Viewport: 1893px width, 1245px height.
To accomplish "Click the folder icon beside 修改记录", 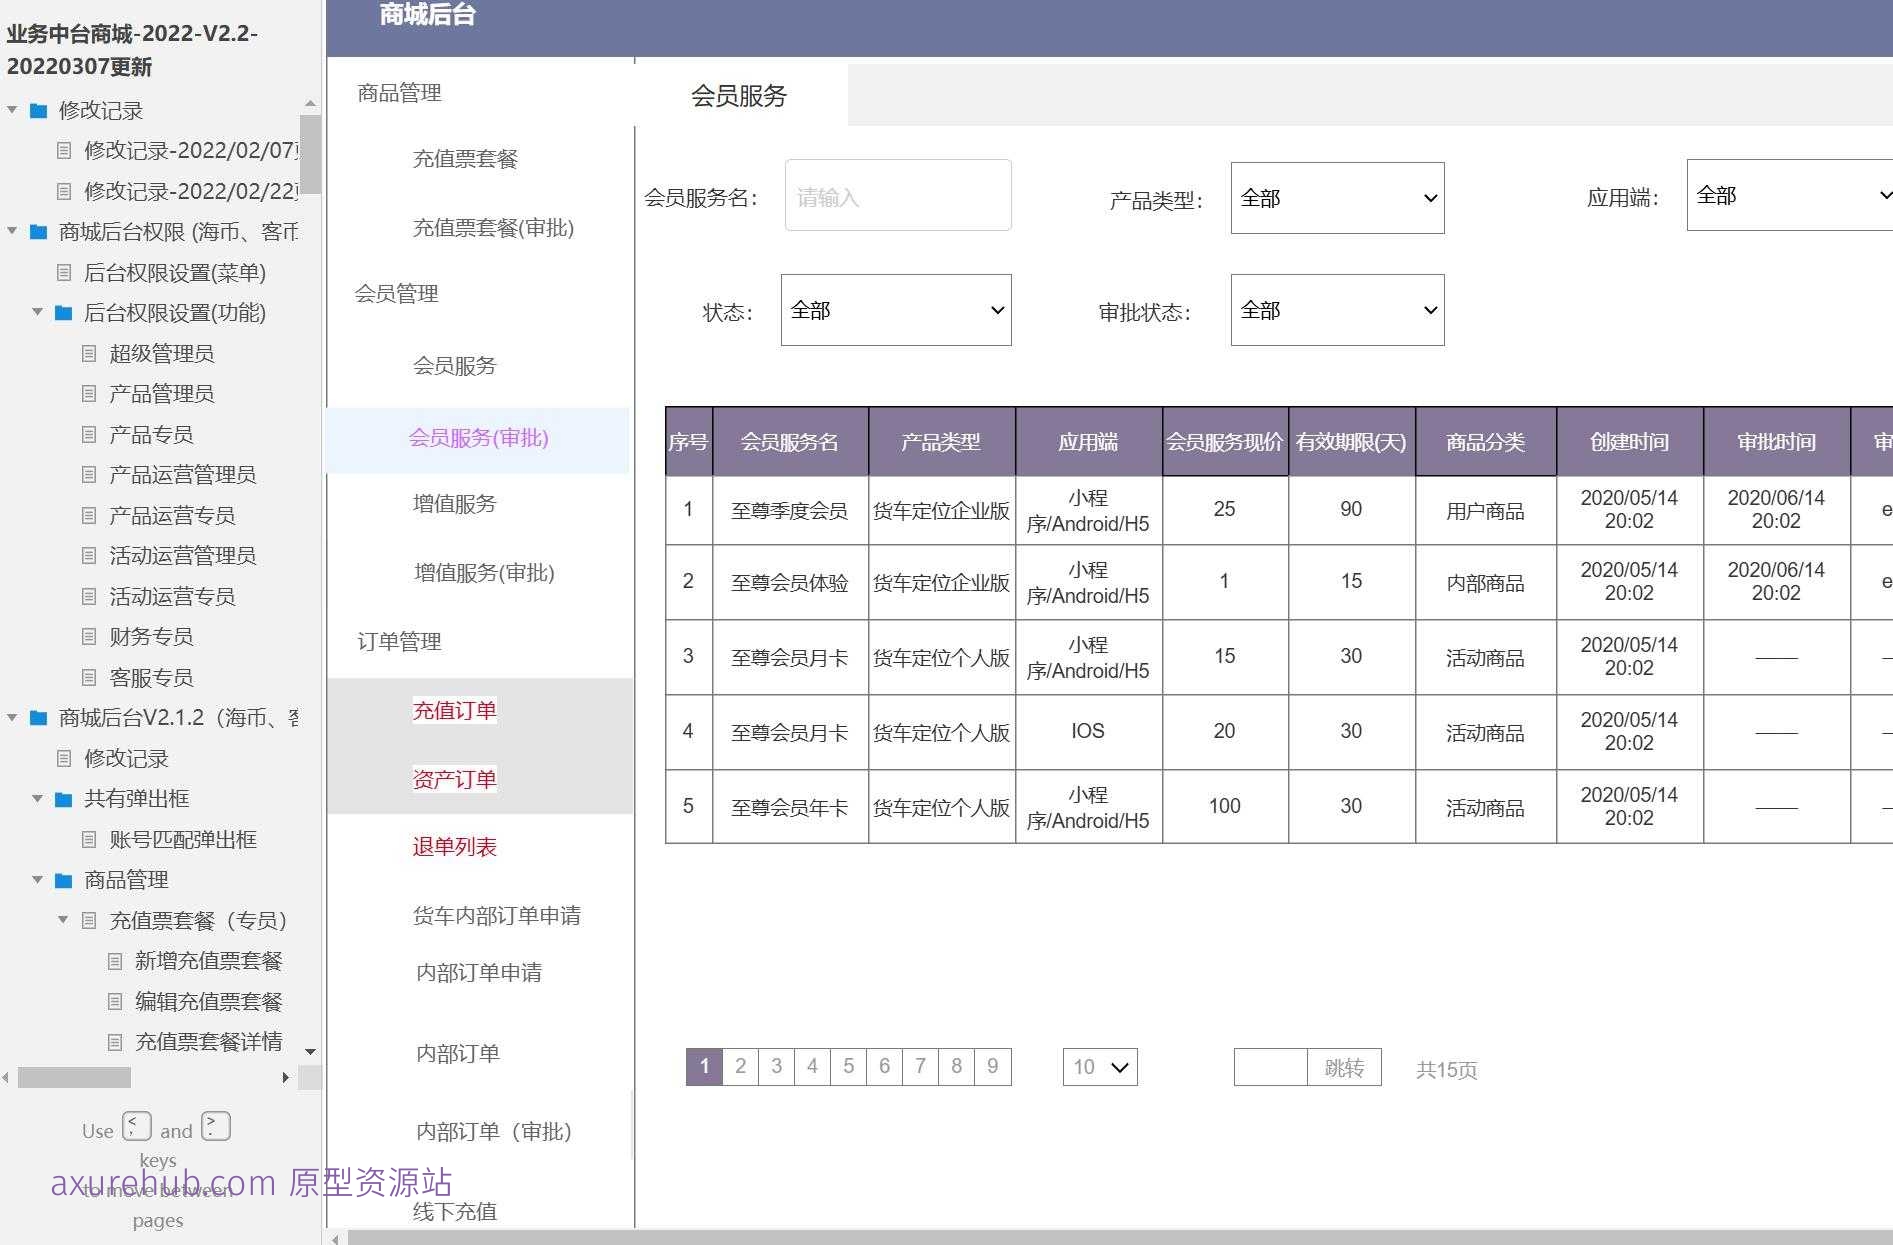I will 37,111.
